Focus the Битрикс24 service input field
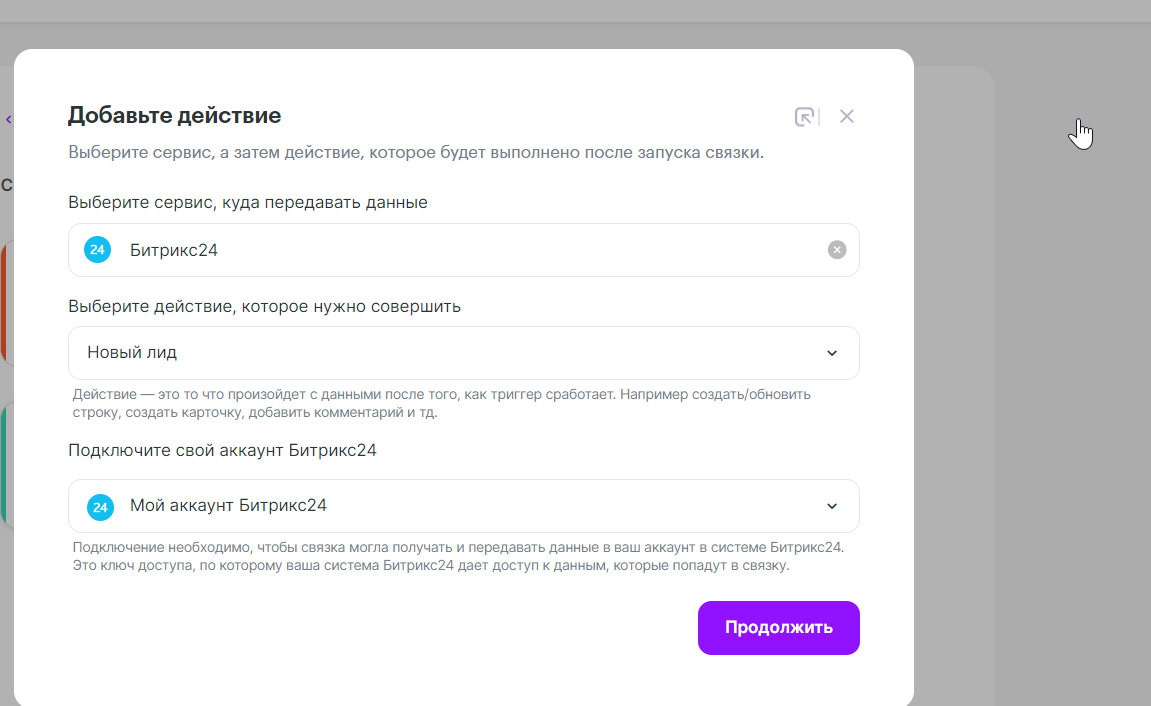1151x706 pixels. pos(464,250)
